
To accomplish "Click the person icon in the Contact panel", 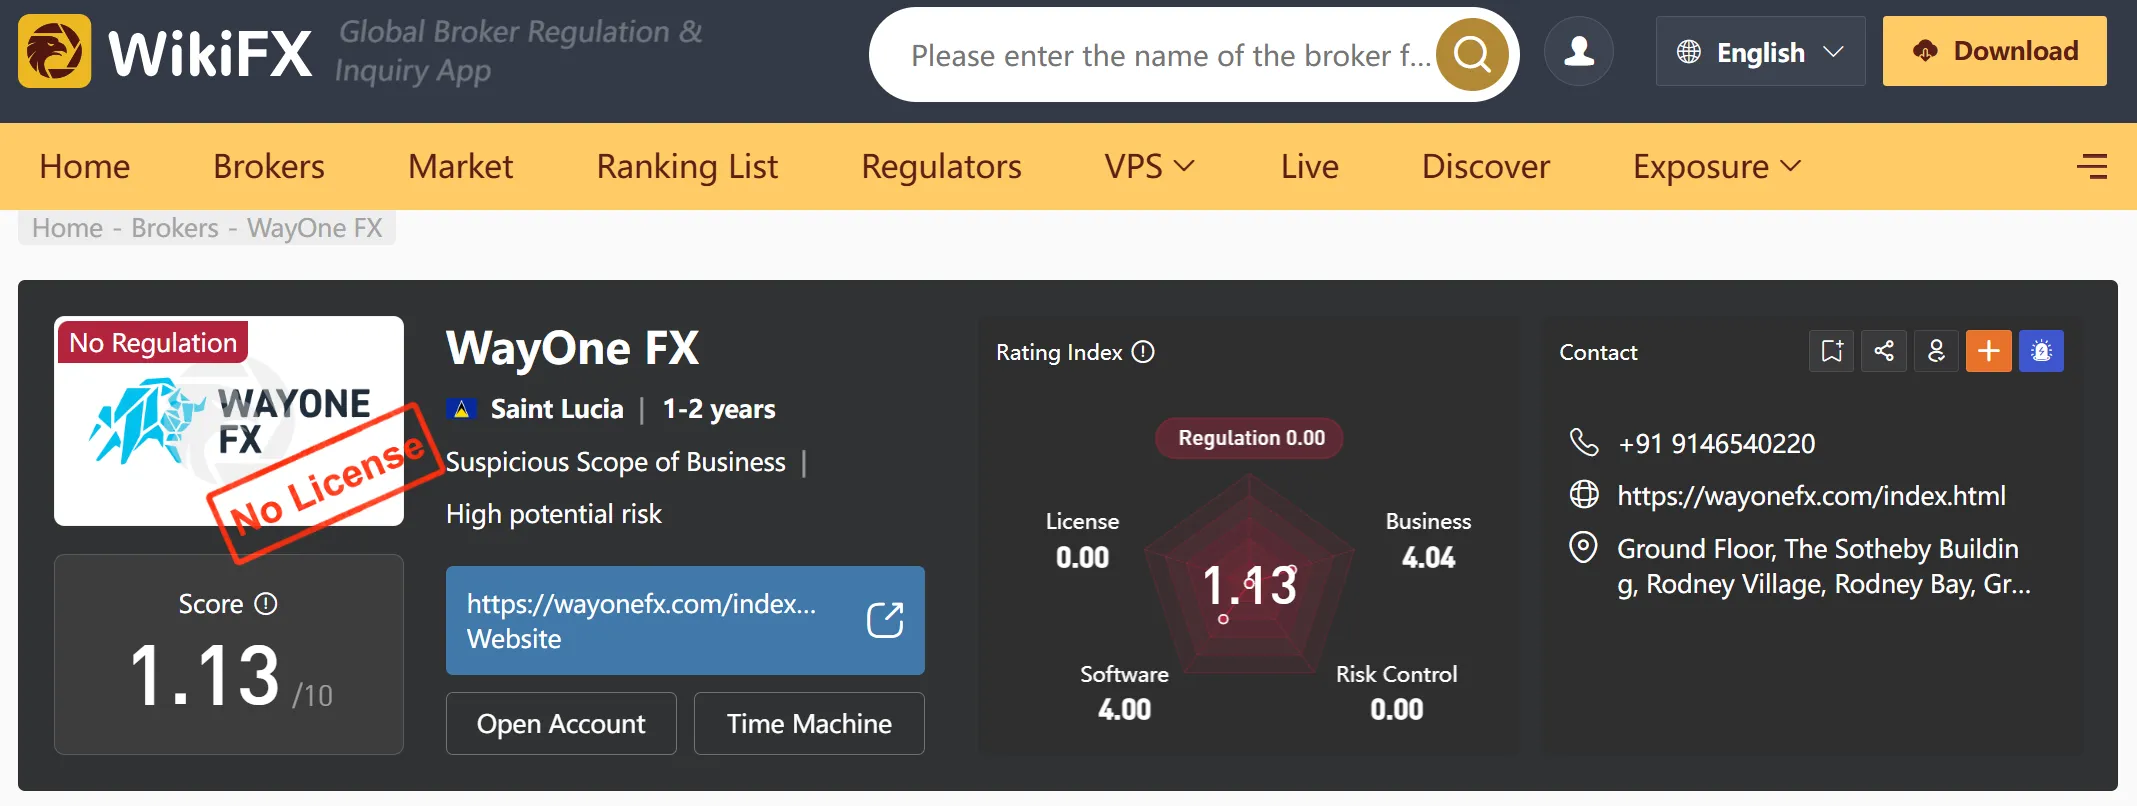I will tap(1936, 351).
